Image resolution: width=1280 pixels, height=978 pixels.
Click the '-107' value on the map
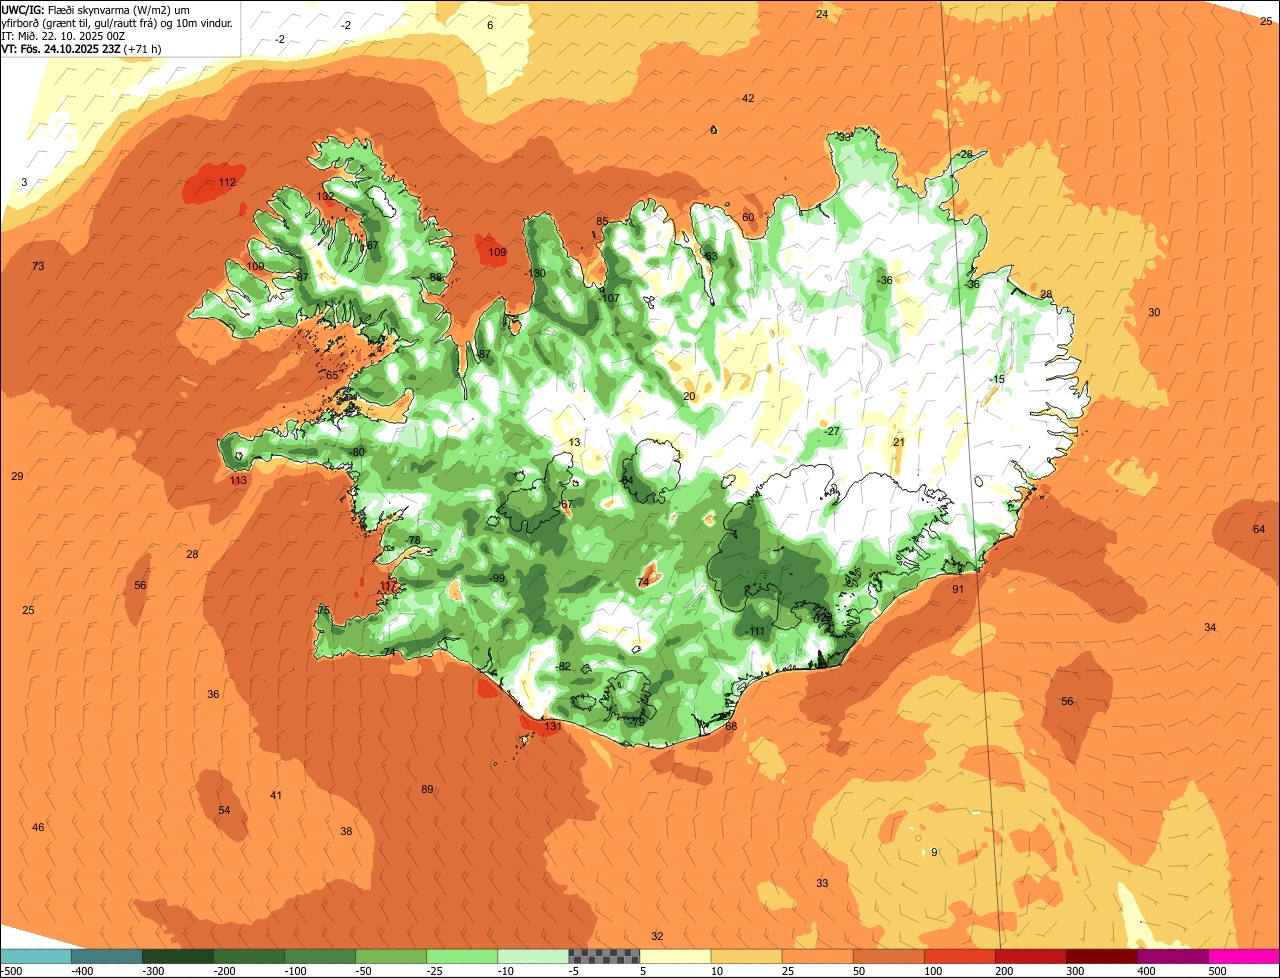point(609,298)
